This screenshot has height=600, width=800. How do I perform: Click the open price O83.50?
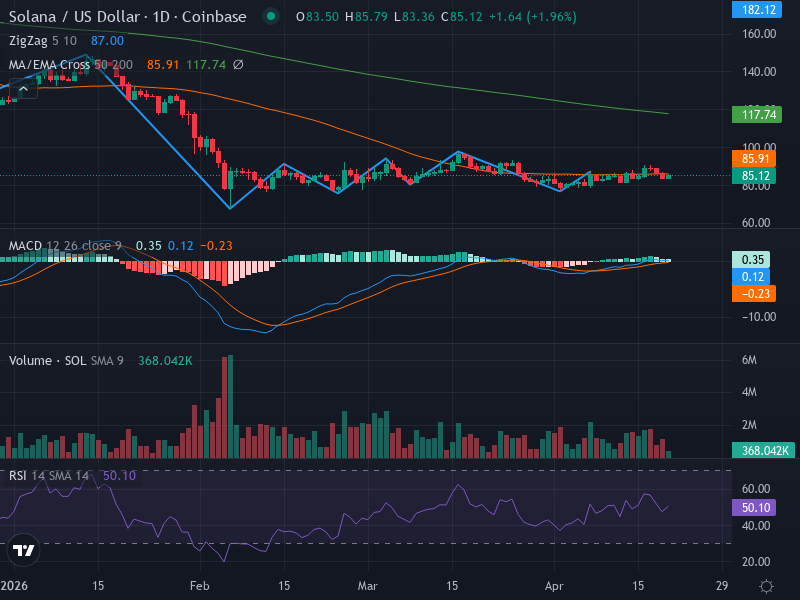click(317, 17)
